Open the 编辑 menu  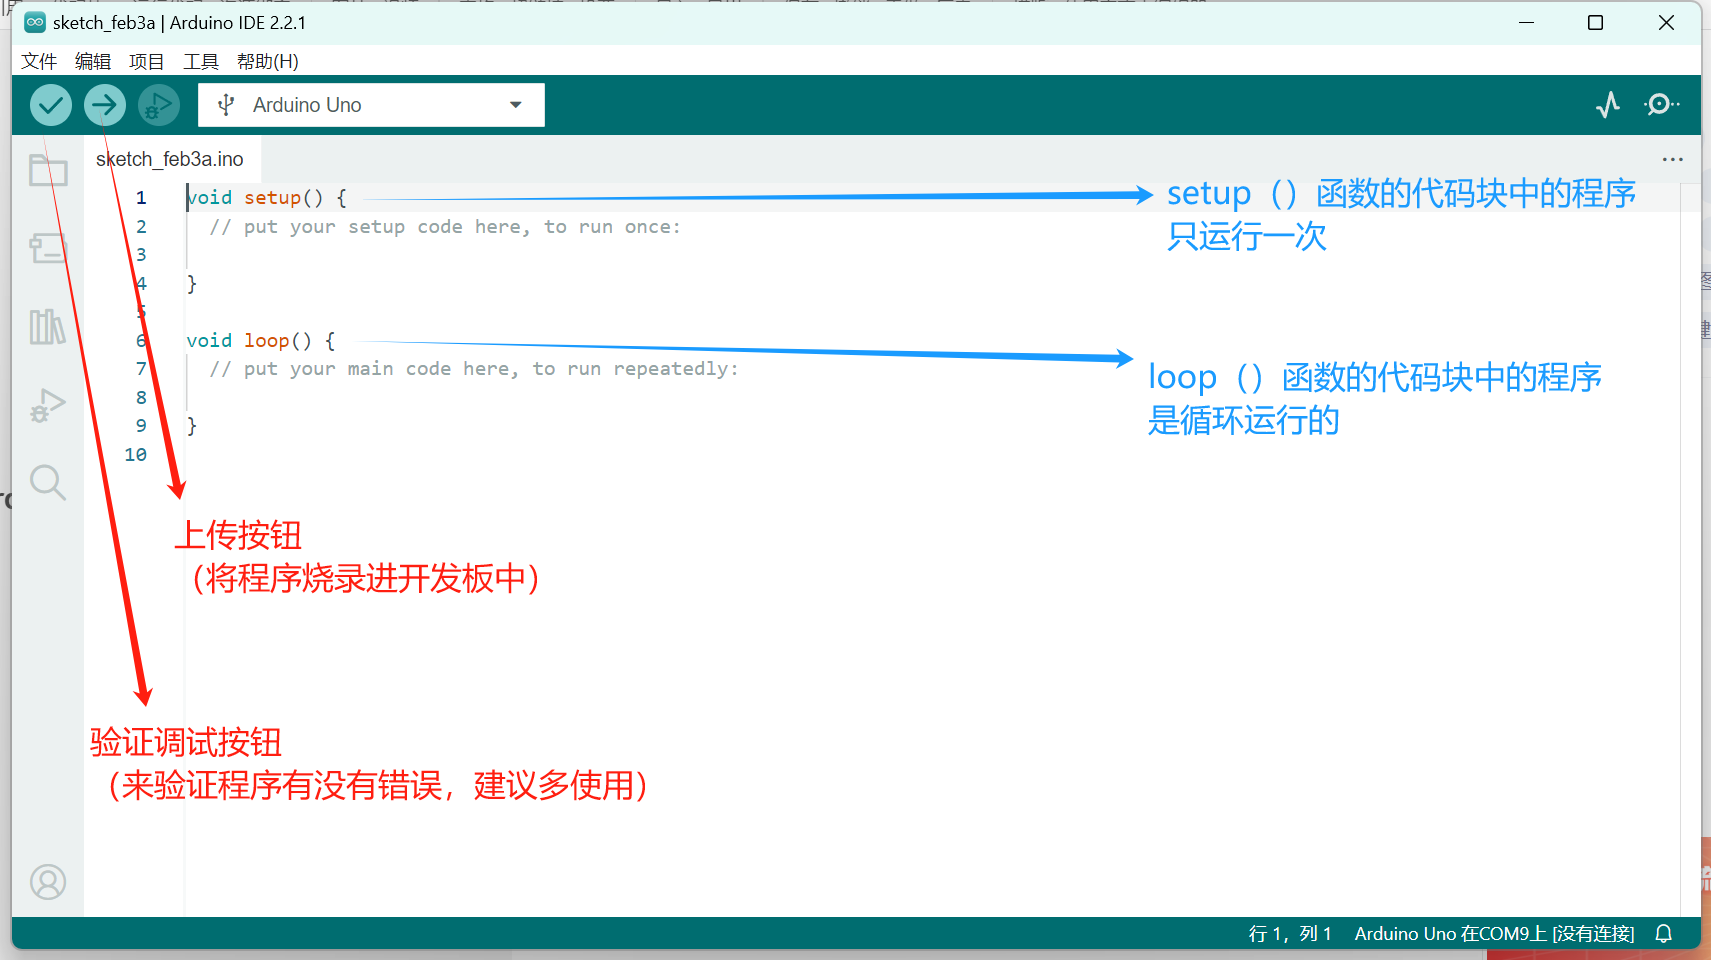click(x=93, y=61)
